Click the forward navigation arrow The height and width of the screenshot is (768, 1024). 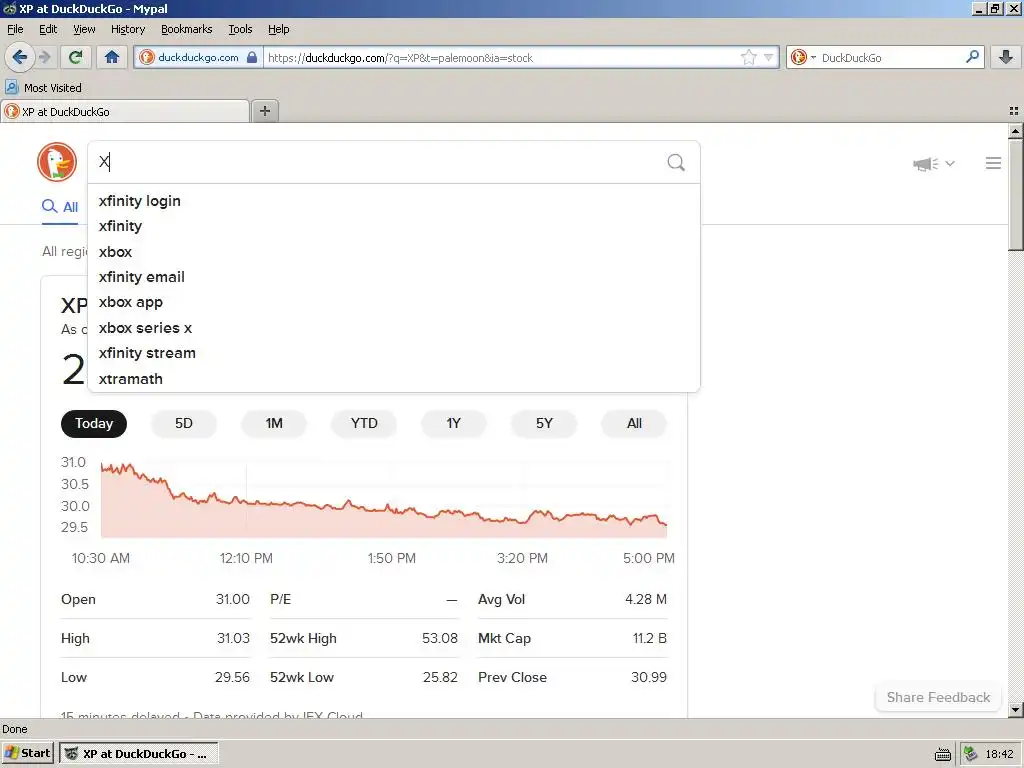point(45,57)
